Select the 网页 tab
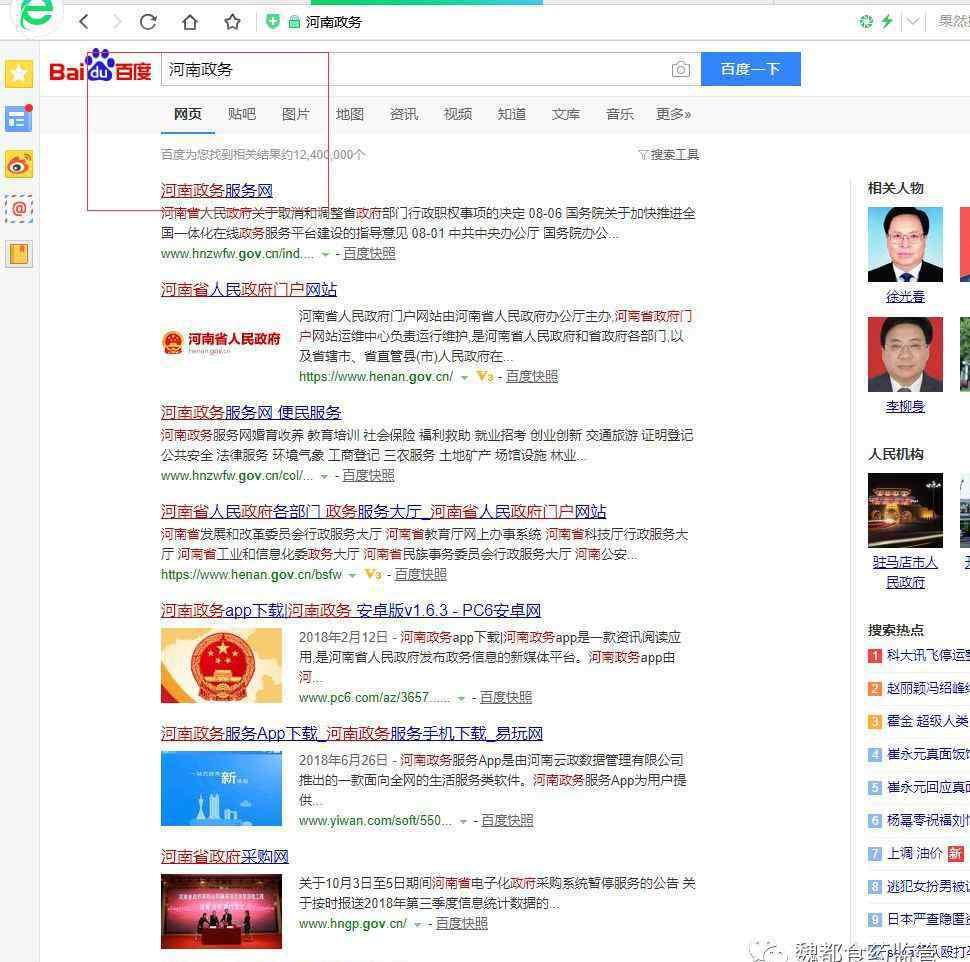Viewport: 970px width, 962px height. (187, 114)
